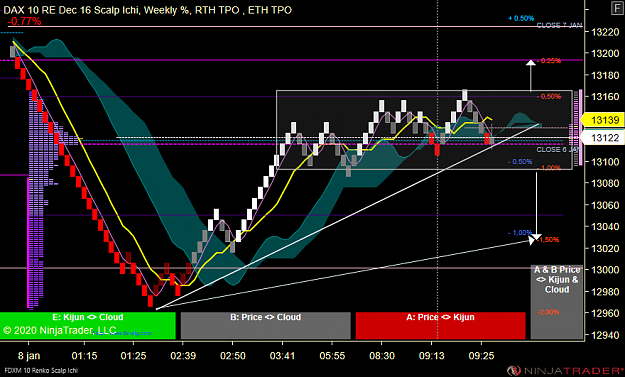Click the 12960 price axis label
Viewport: 625px width, 377px height.
pos(605,314)
